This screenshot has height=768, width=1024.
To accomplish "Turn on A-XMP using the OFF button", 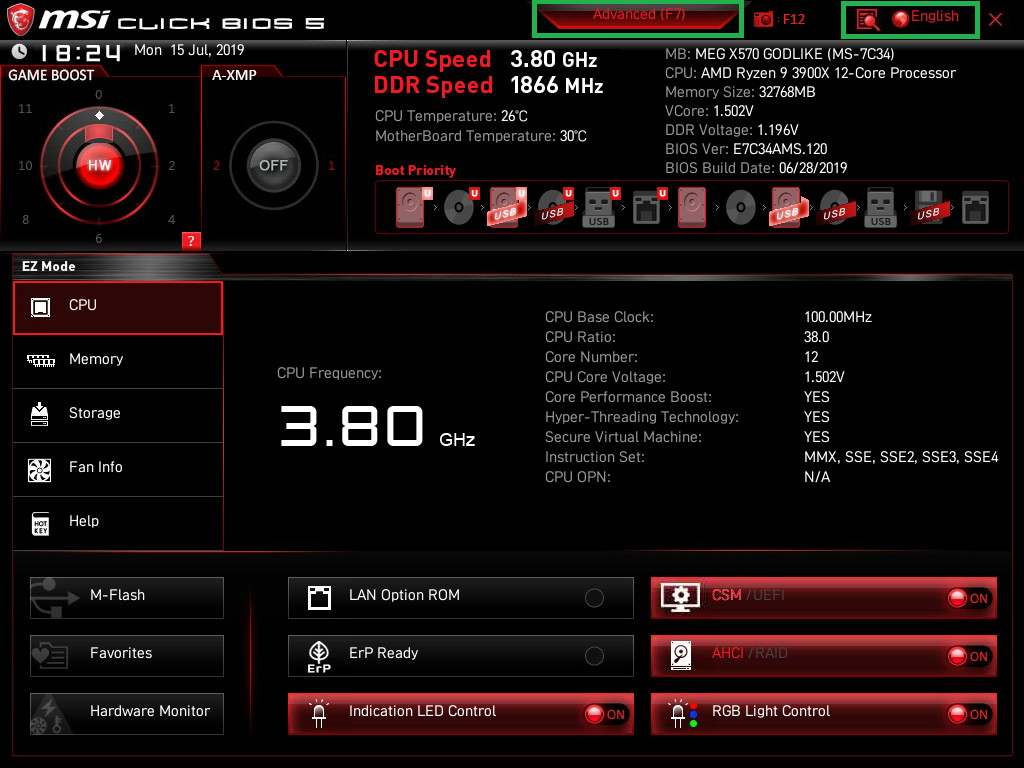I will 273,165.
